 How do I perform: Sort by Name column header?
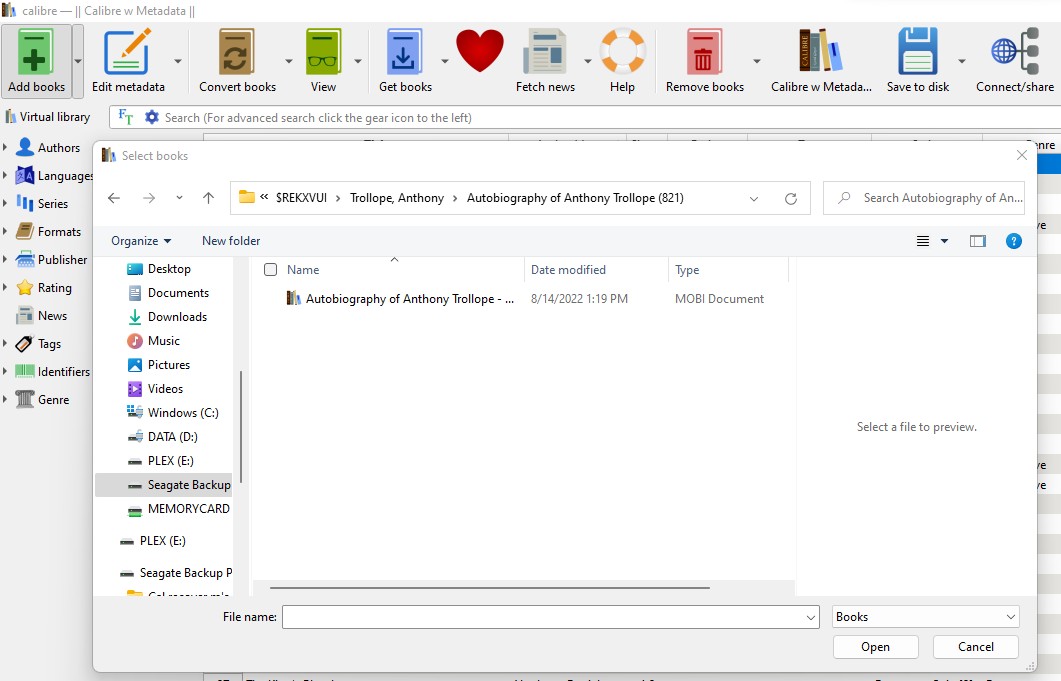pyautogui.click(x=302, y=269)
